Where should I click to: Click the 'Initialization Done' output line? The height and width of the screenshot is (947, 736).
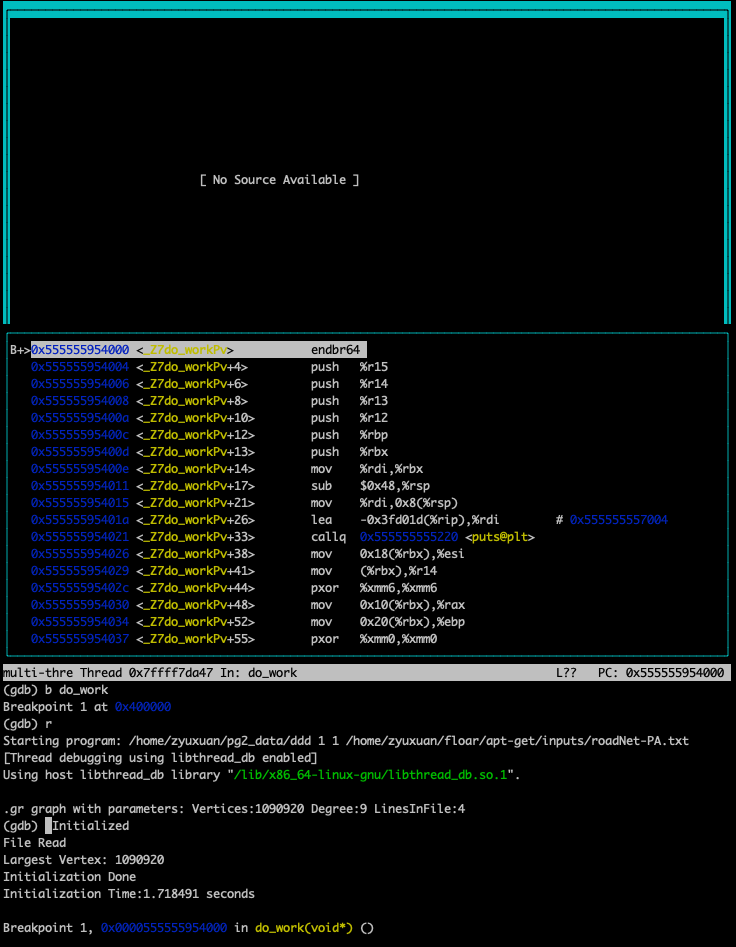pyautogui.click(x=69, y=876)
